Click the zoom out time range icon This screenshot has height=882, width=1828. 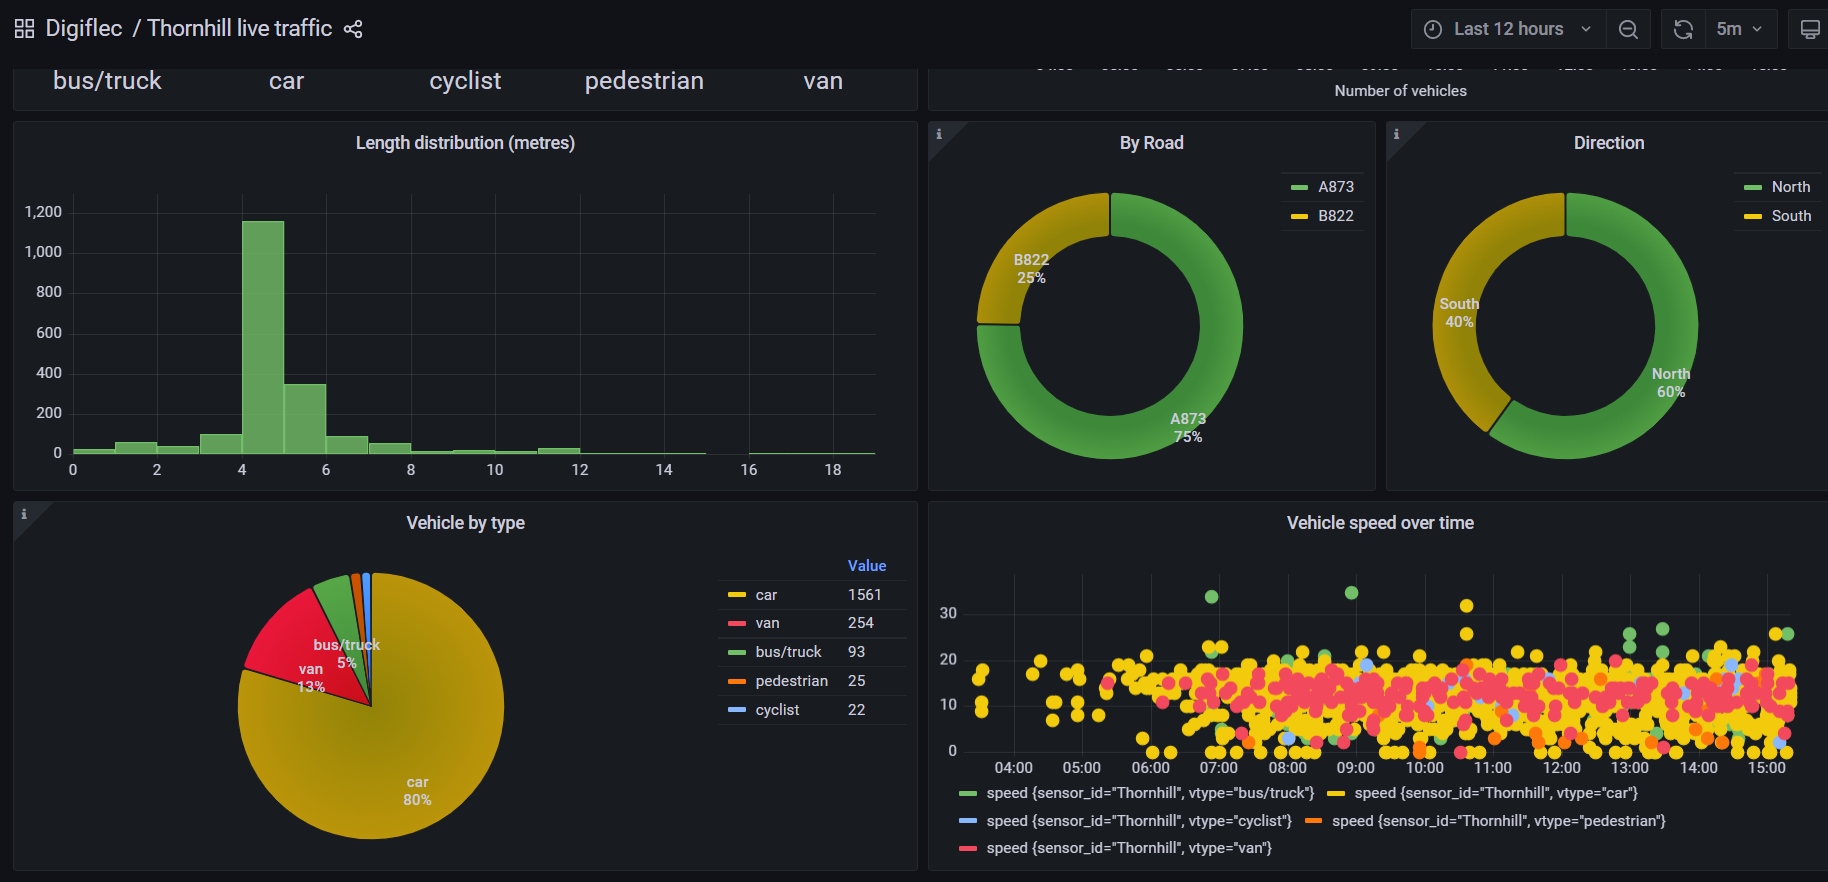point(1628,29)
